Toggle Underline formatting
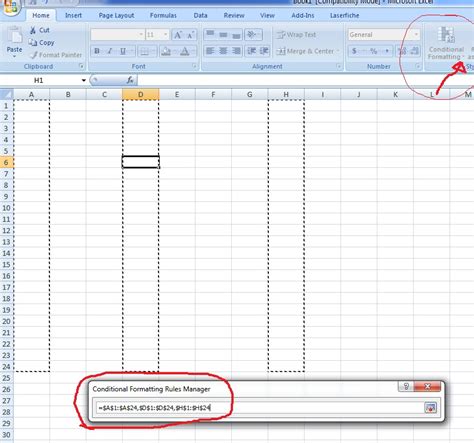This screenshot has width=474, height=443. 123,51
